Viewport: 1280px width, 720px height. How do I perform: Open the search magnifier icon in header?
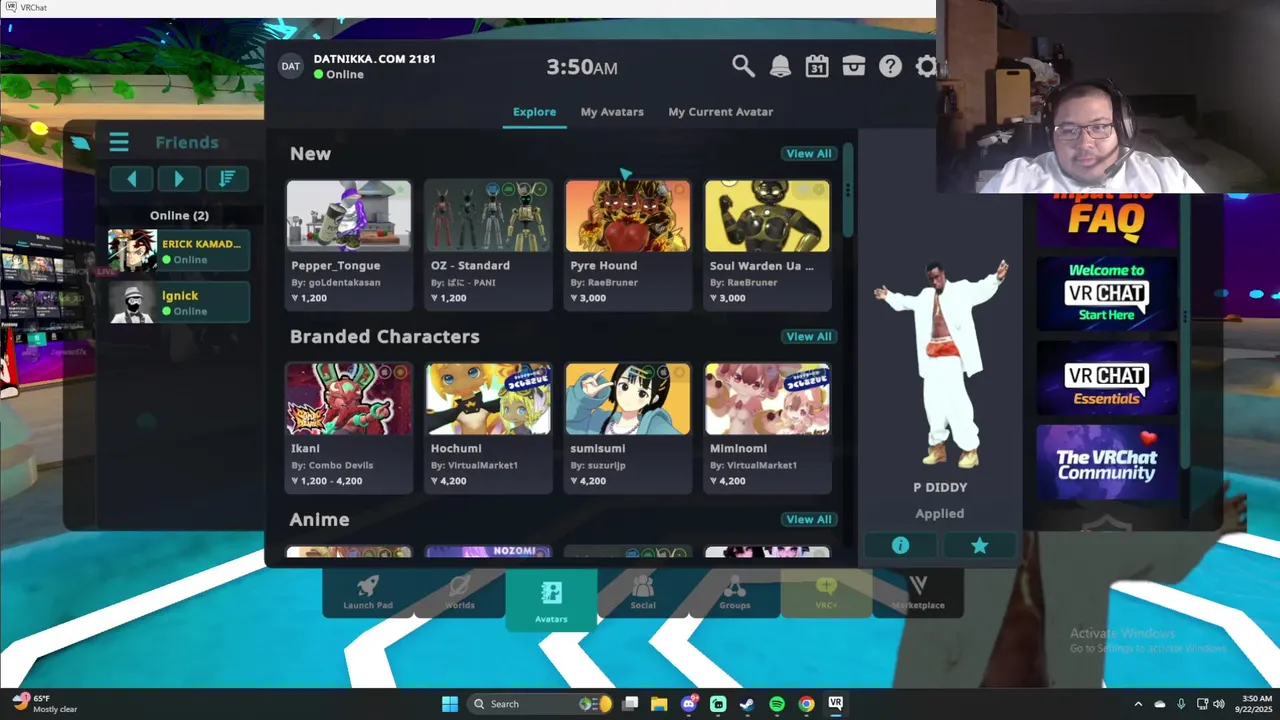coord(743,66)
